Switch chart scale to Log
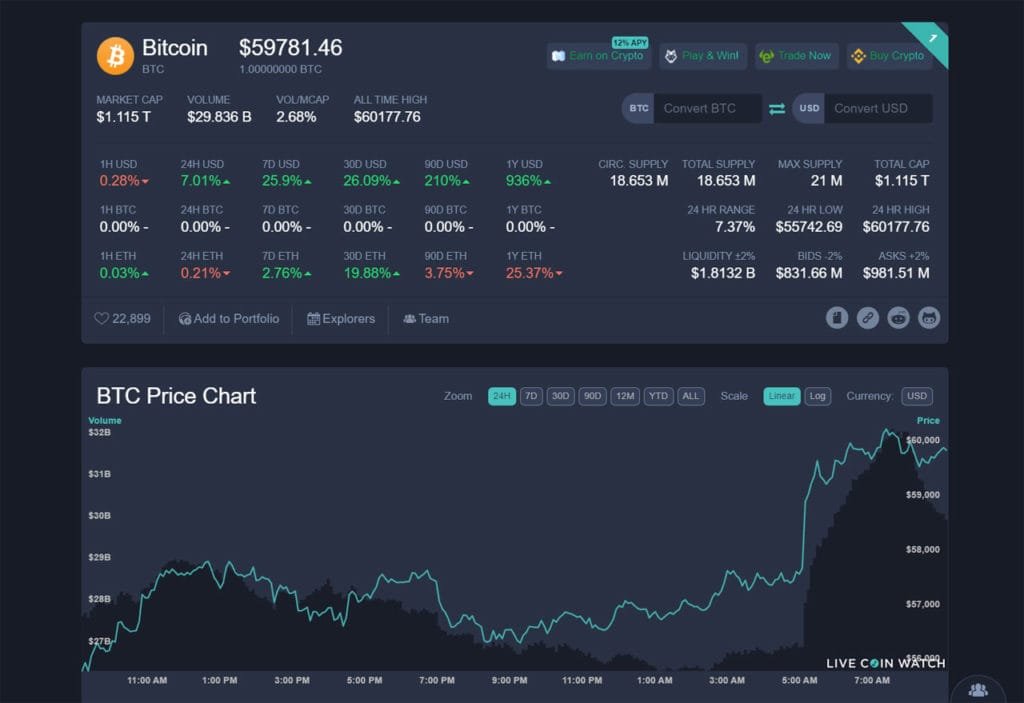 coord(818,396)
